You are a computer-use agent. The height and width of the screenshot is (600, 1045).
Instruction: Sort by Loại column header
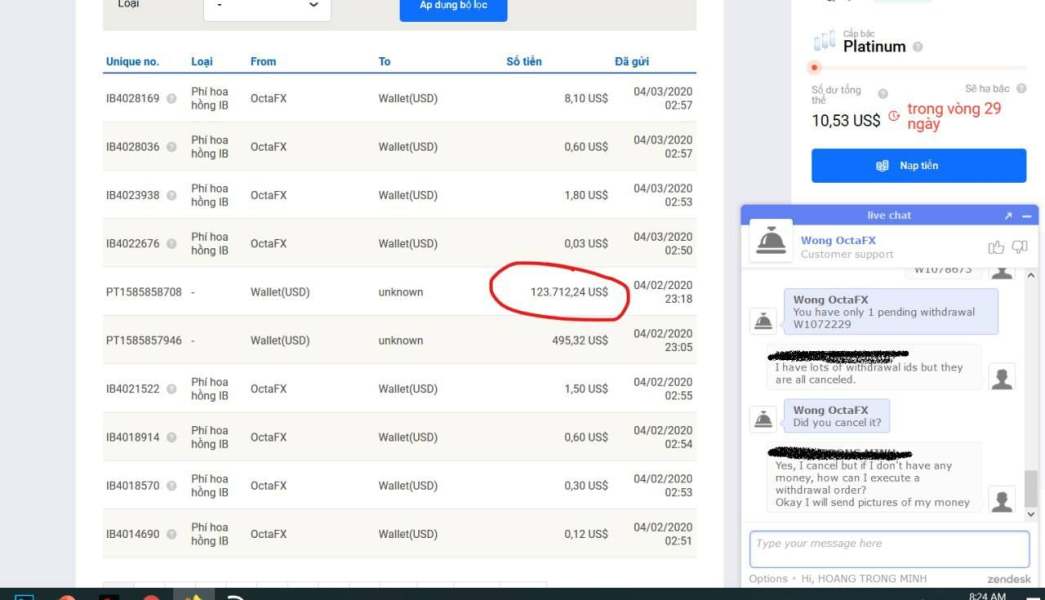(x=202, y=61)
